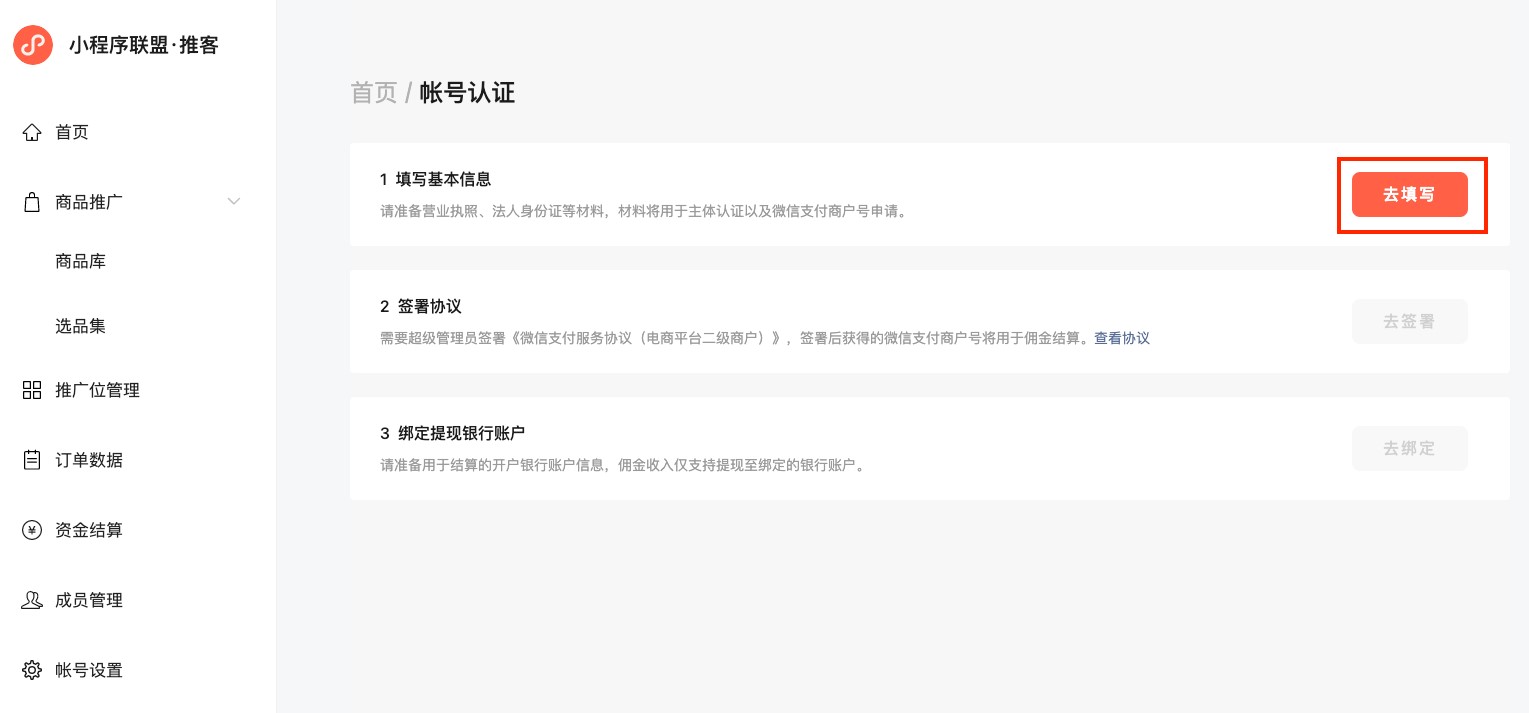Screen dimensions: 1529x713
Task: Select 商品库 in the sidebar
Action: (81, 261)
